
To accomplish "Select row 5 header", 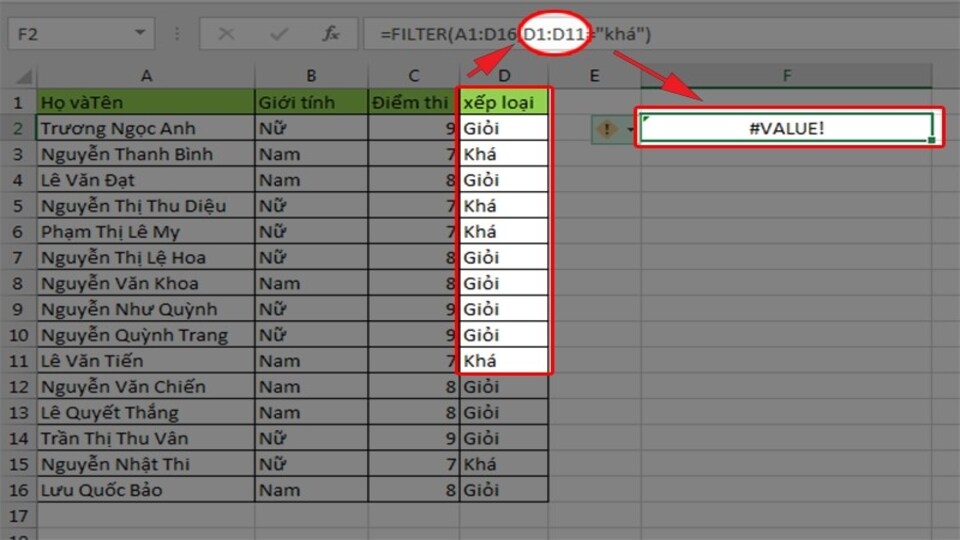I will [x=18, y=206].
